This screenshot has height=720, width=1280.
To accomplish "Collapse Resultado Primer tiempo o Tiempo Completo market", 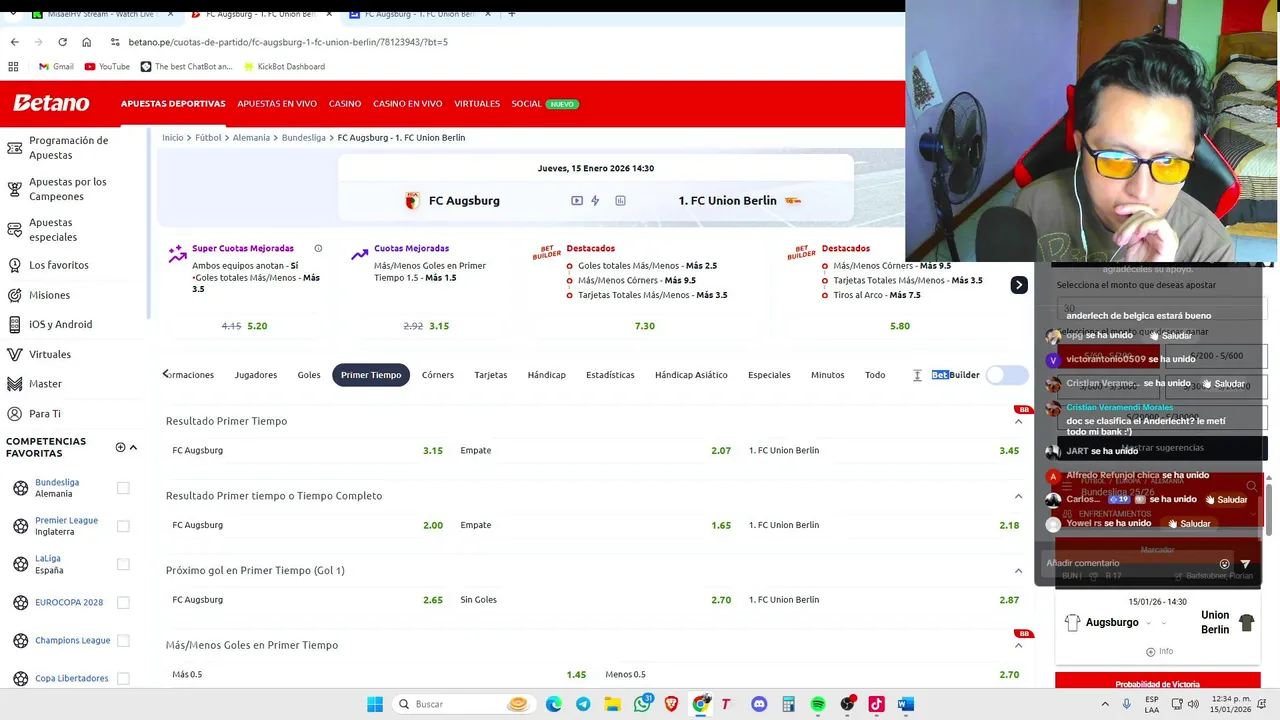I will pos(1018,496).
